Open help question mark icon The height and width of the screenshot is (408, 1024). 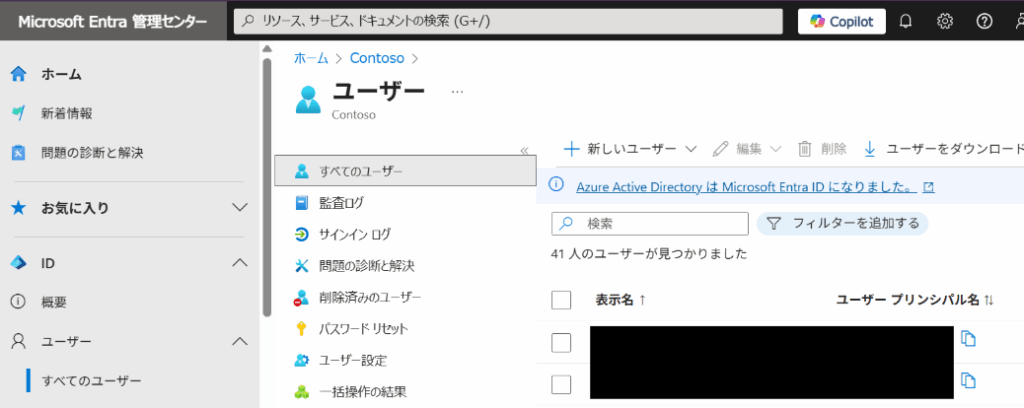point(984,22)
